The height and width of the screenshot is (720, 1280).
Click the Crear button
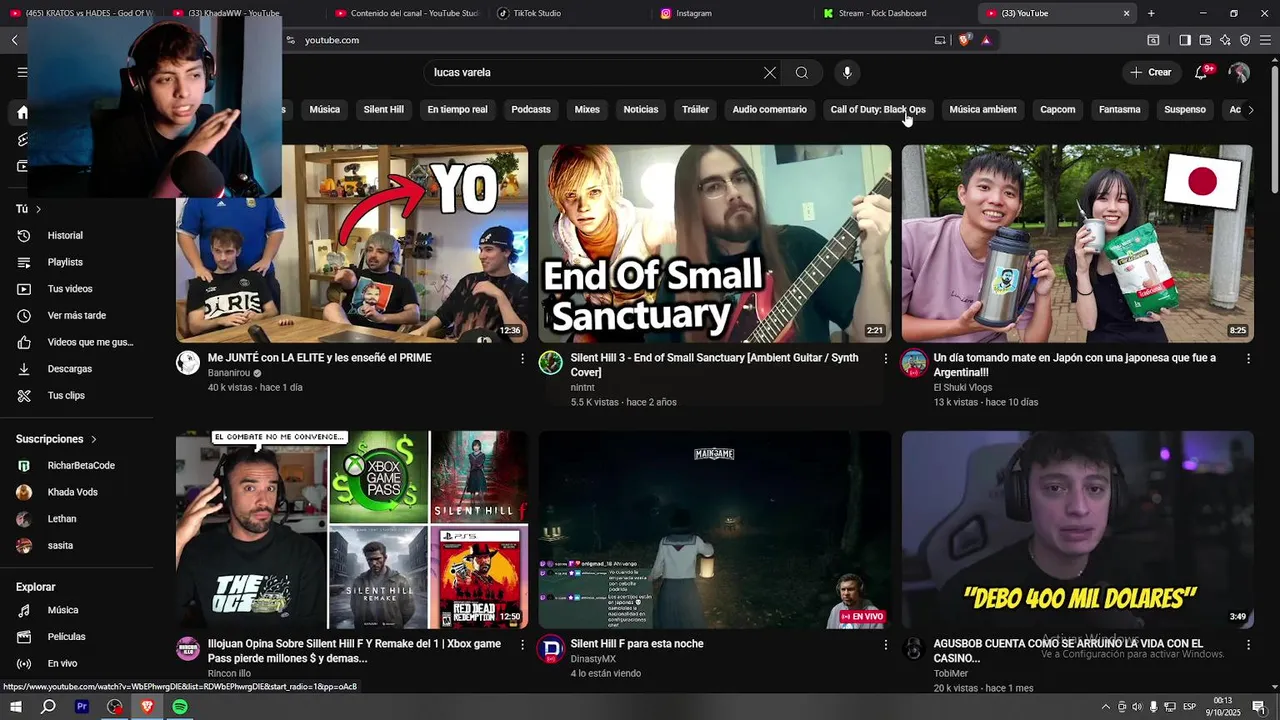pos(1151,72)
